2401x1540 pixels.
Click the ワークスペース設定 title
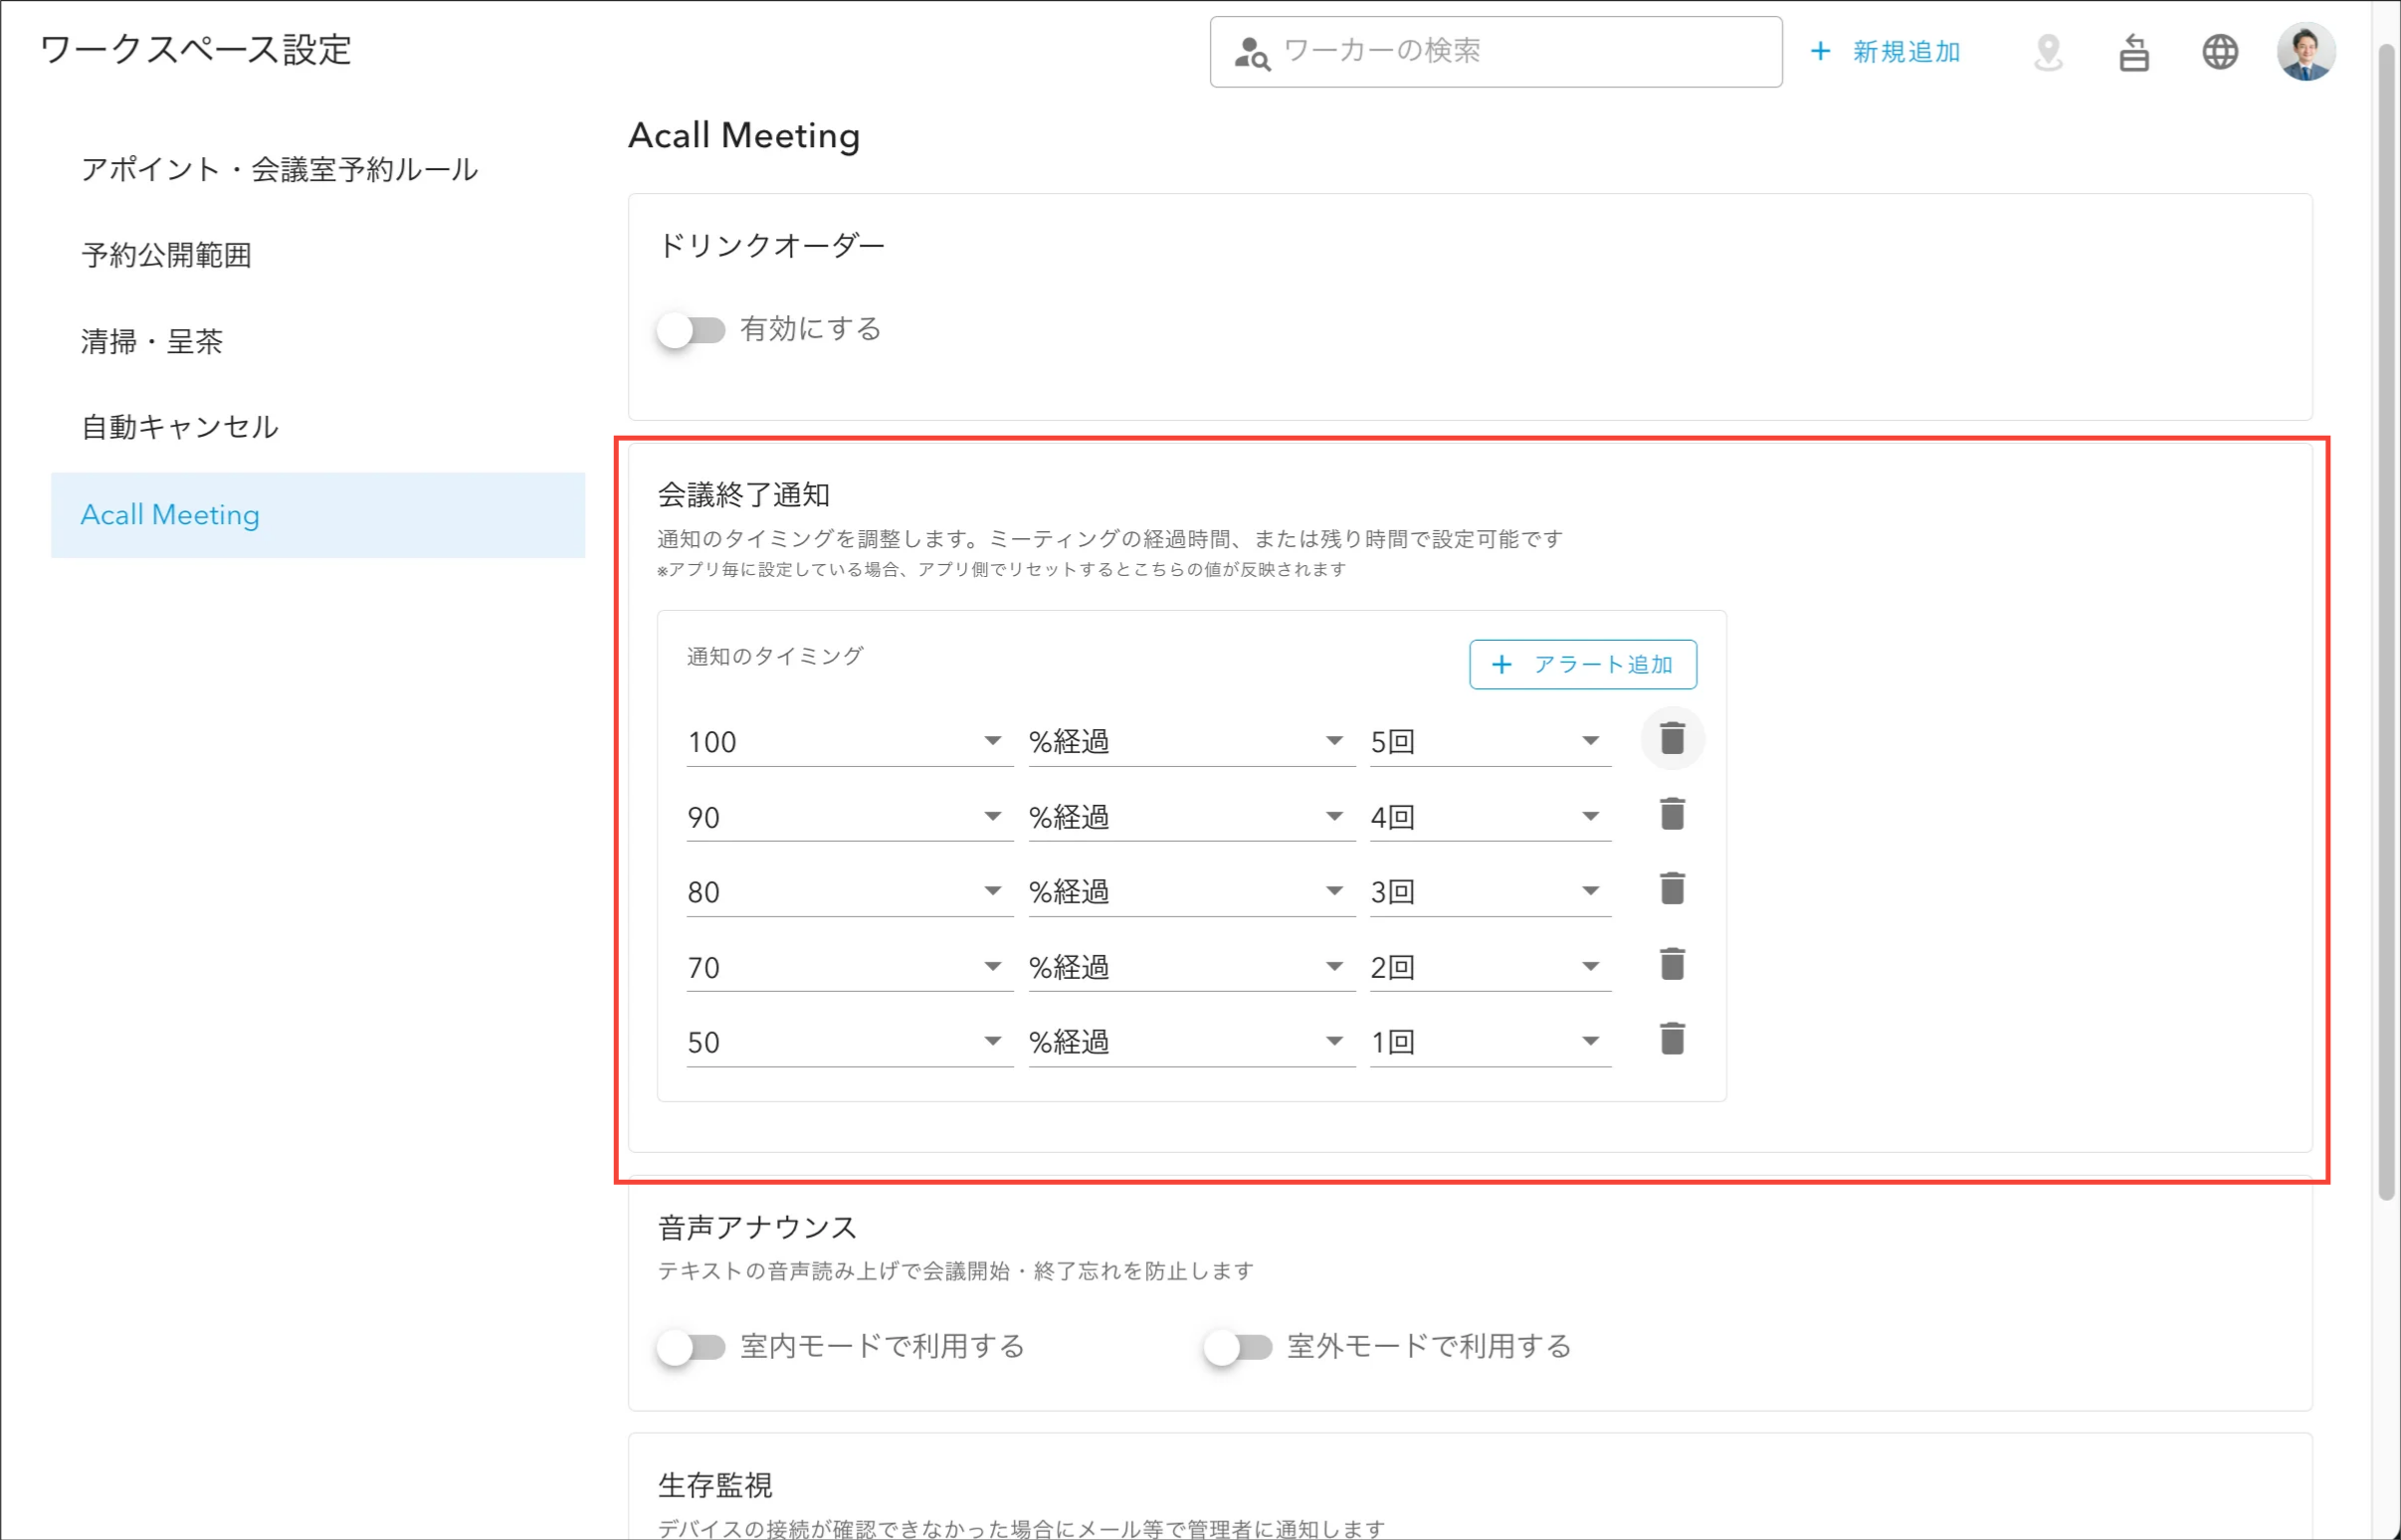coord(196,50)
